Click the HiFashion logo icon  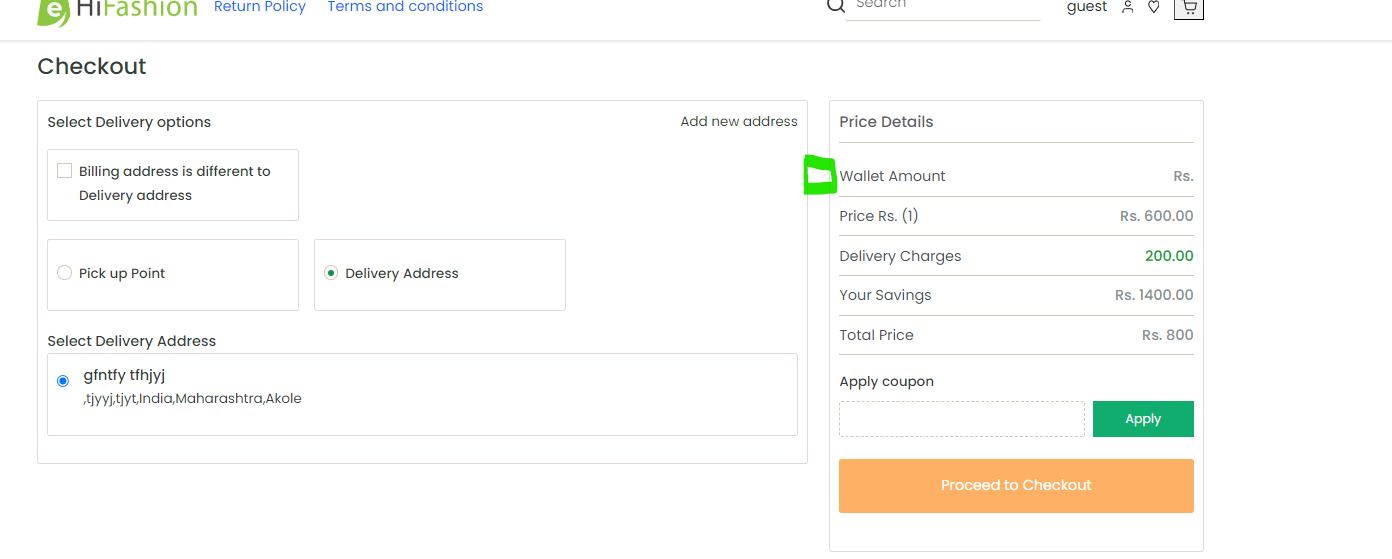53,11
